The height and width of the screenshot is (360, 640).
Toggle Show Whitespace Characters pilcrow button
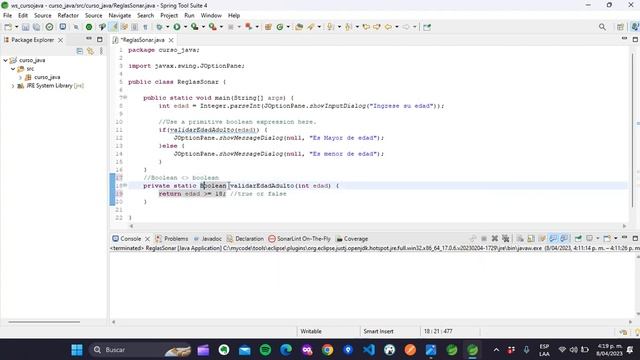[x=145, y=27]
